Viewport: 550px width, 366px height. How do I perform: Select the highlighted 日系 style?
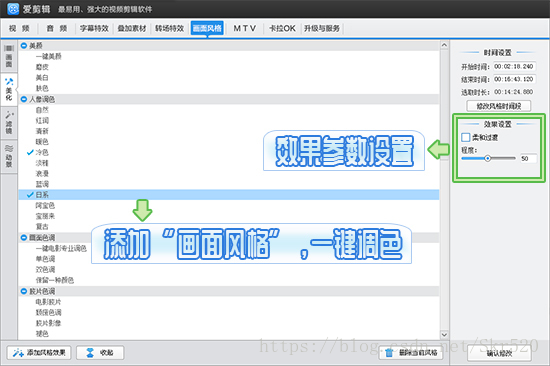[229, 195]
